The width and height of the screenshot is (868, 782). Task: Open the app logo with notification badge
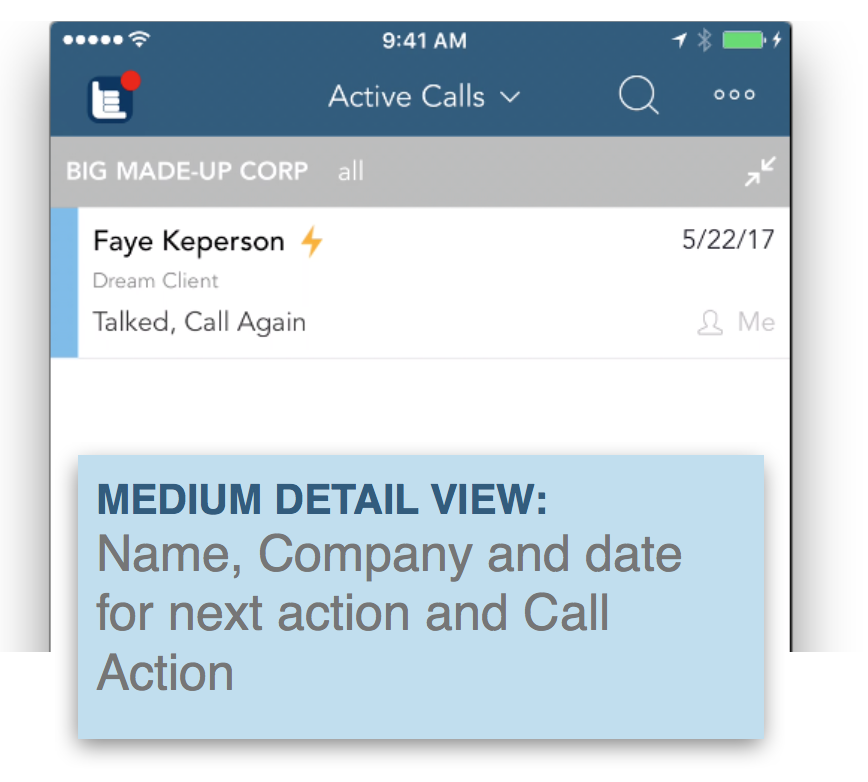point(109,95)
